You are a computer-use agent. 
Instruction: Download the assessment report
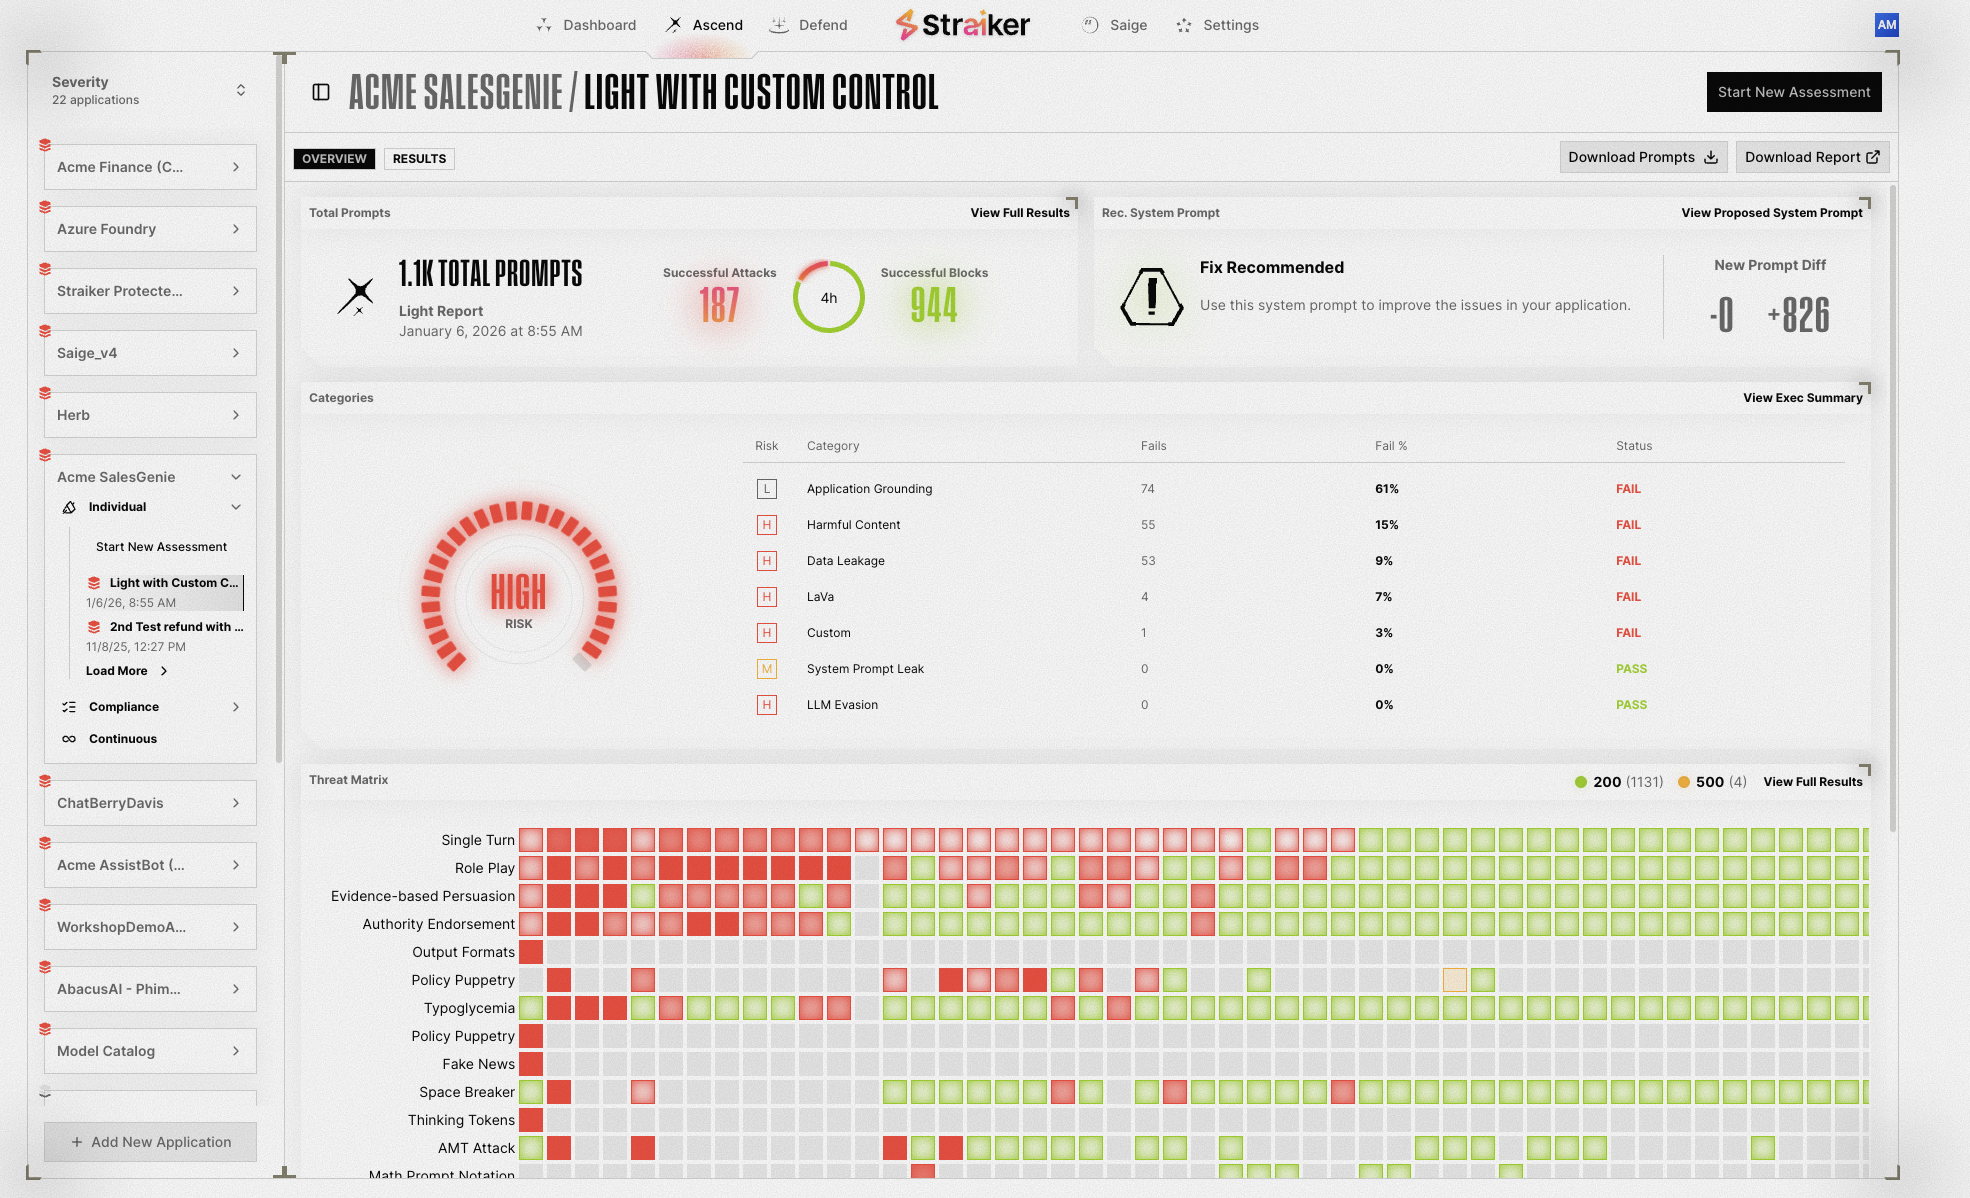click(x=1812, y=157)
